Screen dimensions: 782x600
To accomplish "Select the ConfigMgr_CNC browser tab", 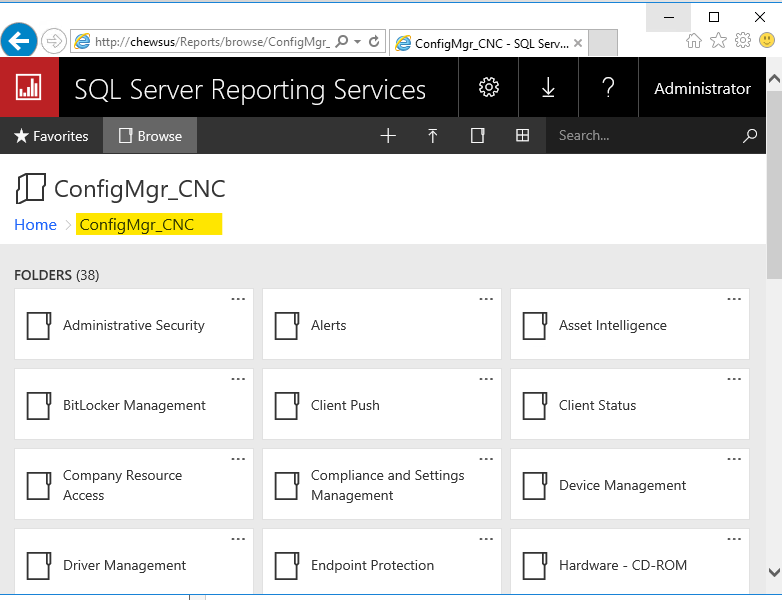I will (488, 43).
